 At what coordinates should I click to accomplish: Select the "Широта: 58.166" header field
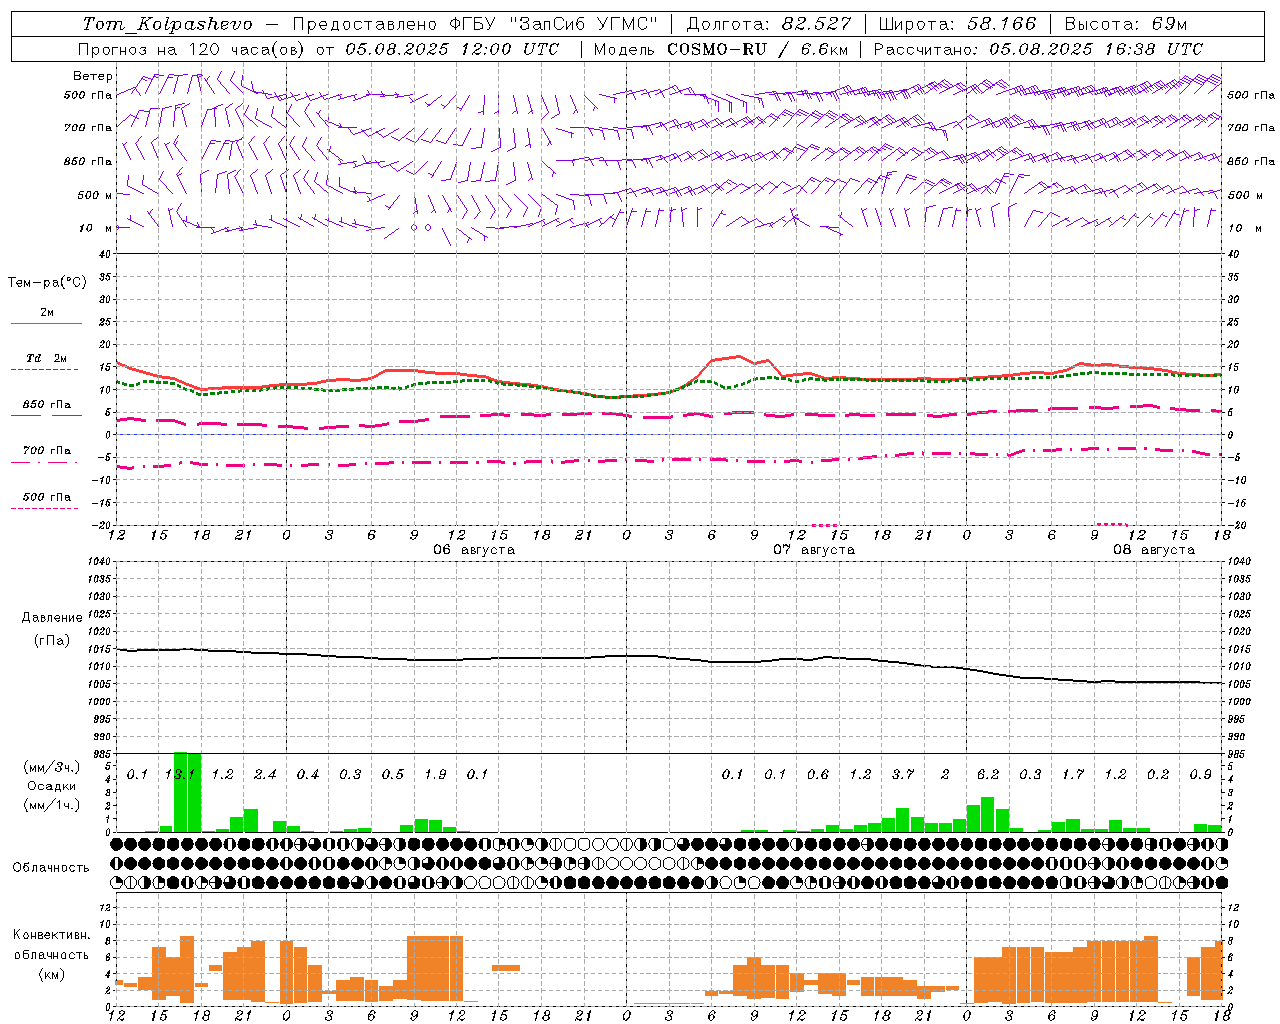(x=957, y=24)
